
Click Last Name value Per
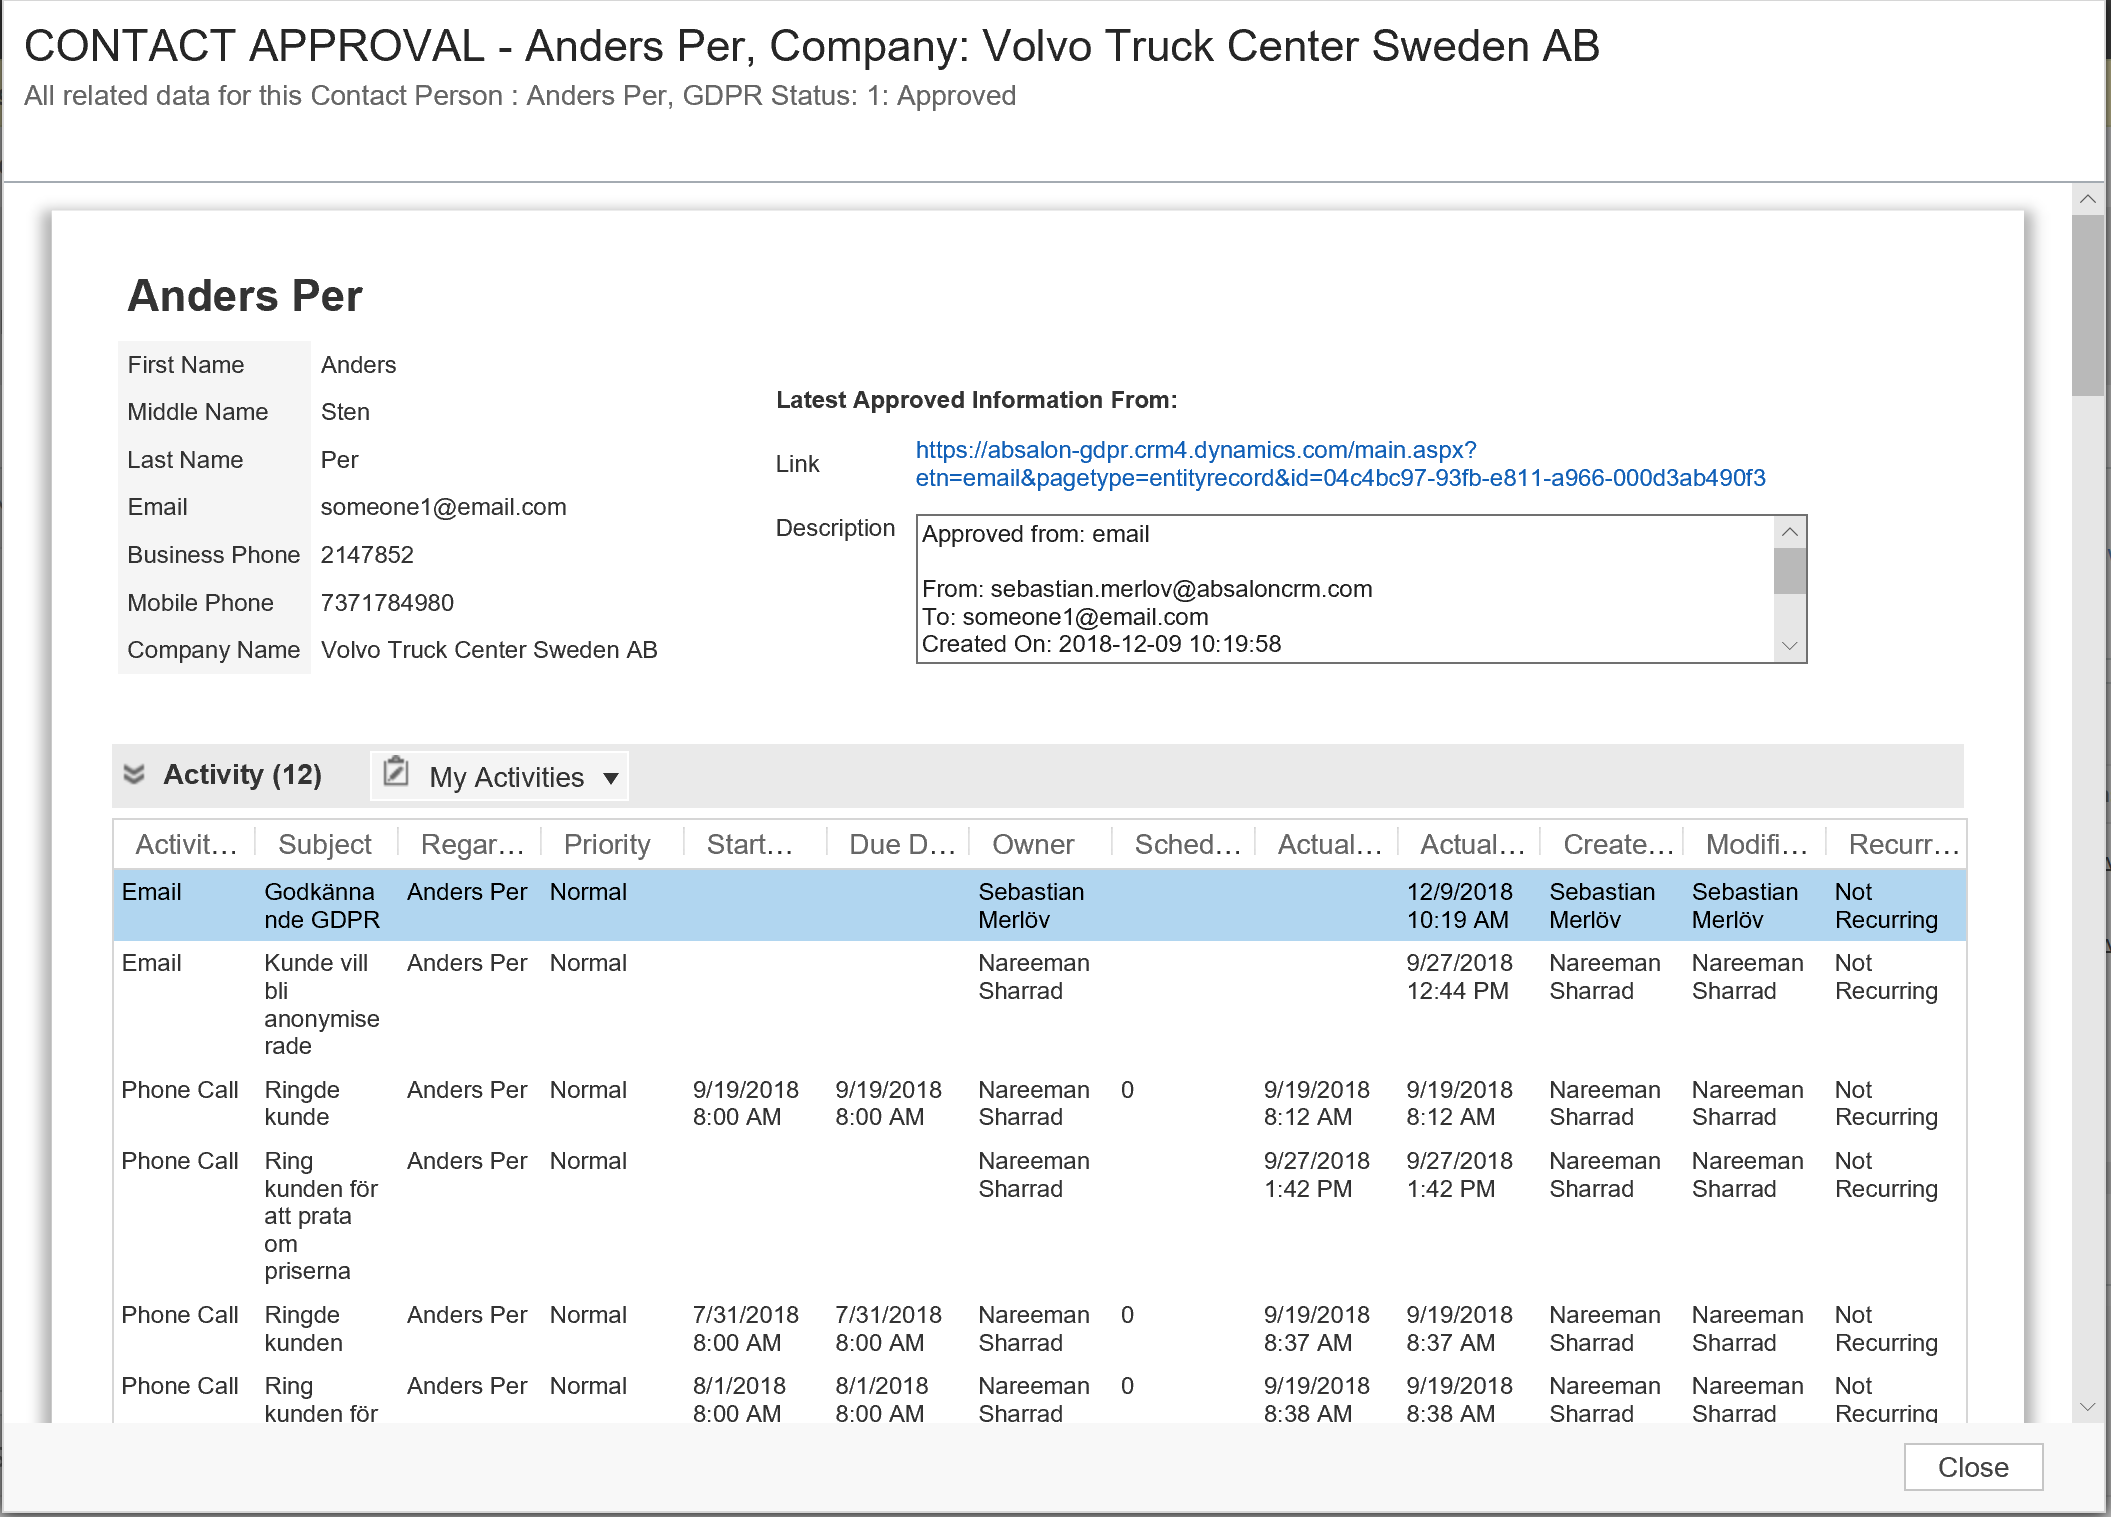point(339,460)
